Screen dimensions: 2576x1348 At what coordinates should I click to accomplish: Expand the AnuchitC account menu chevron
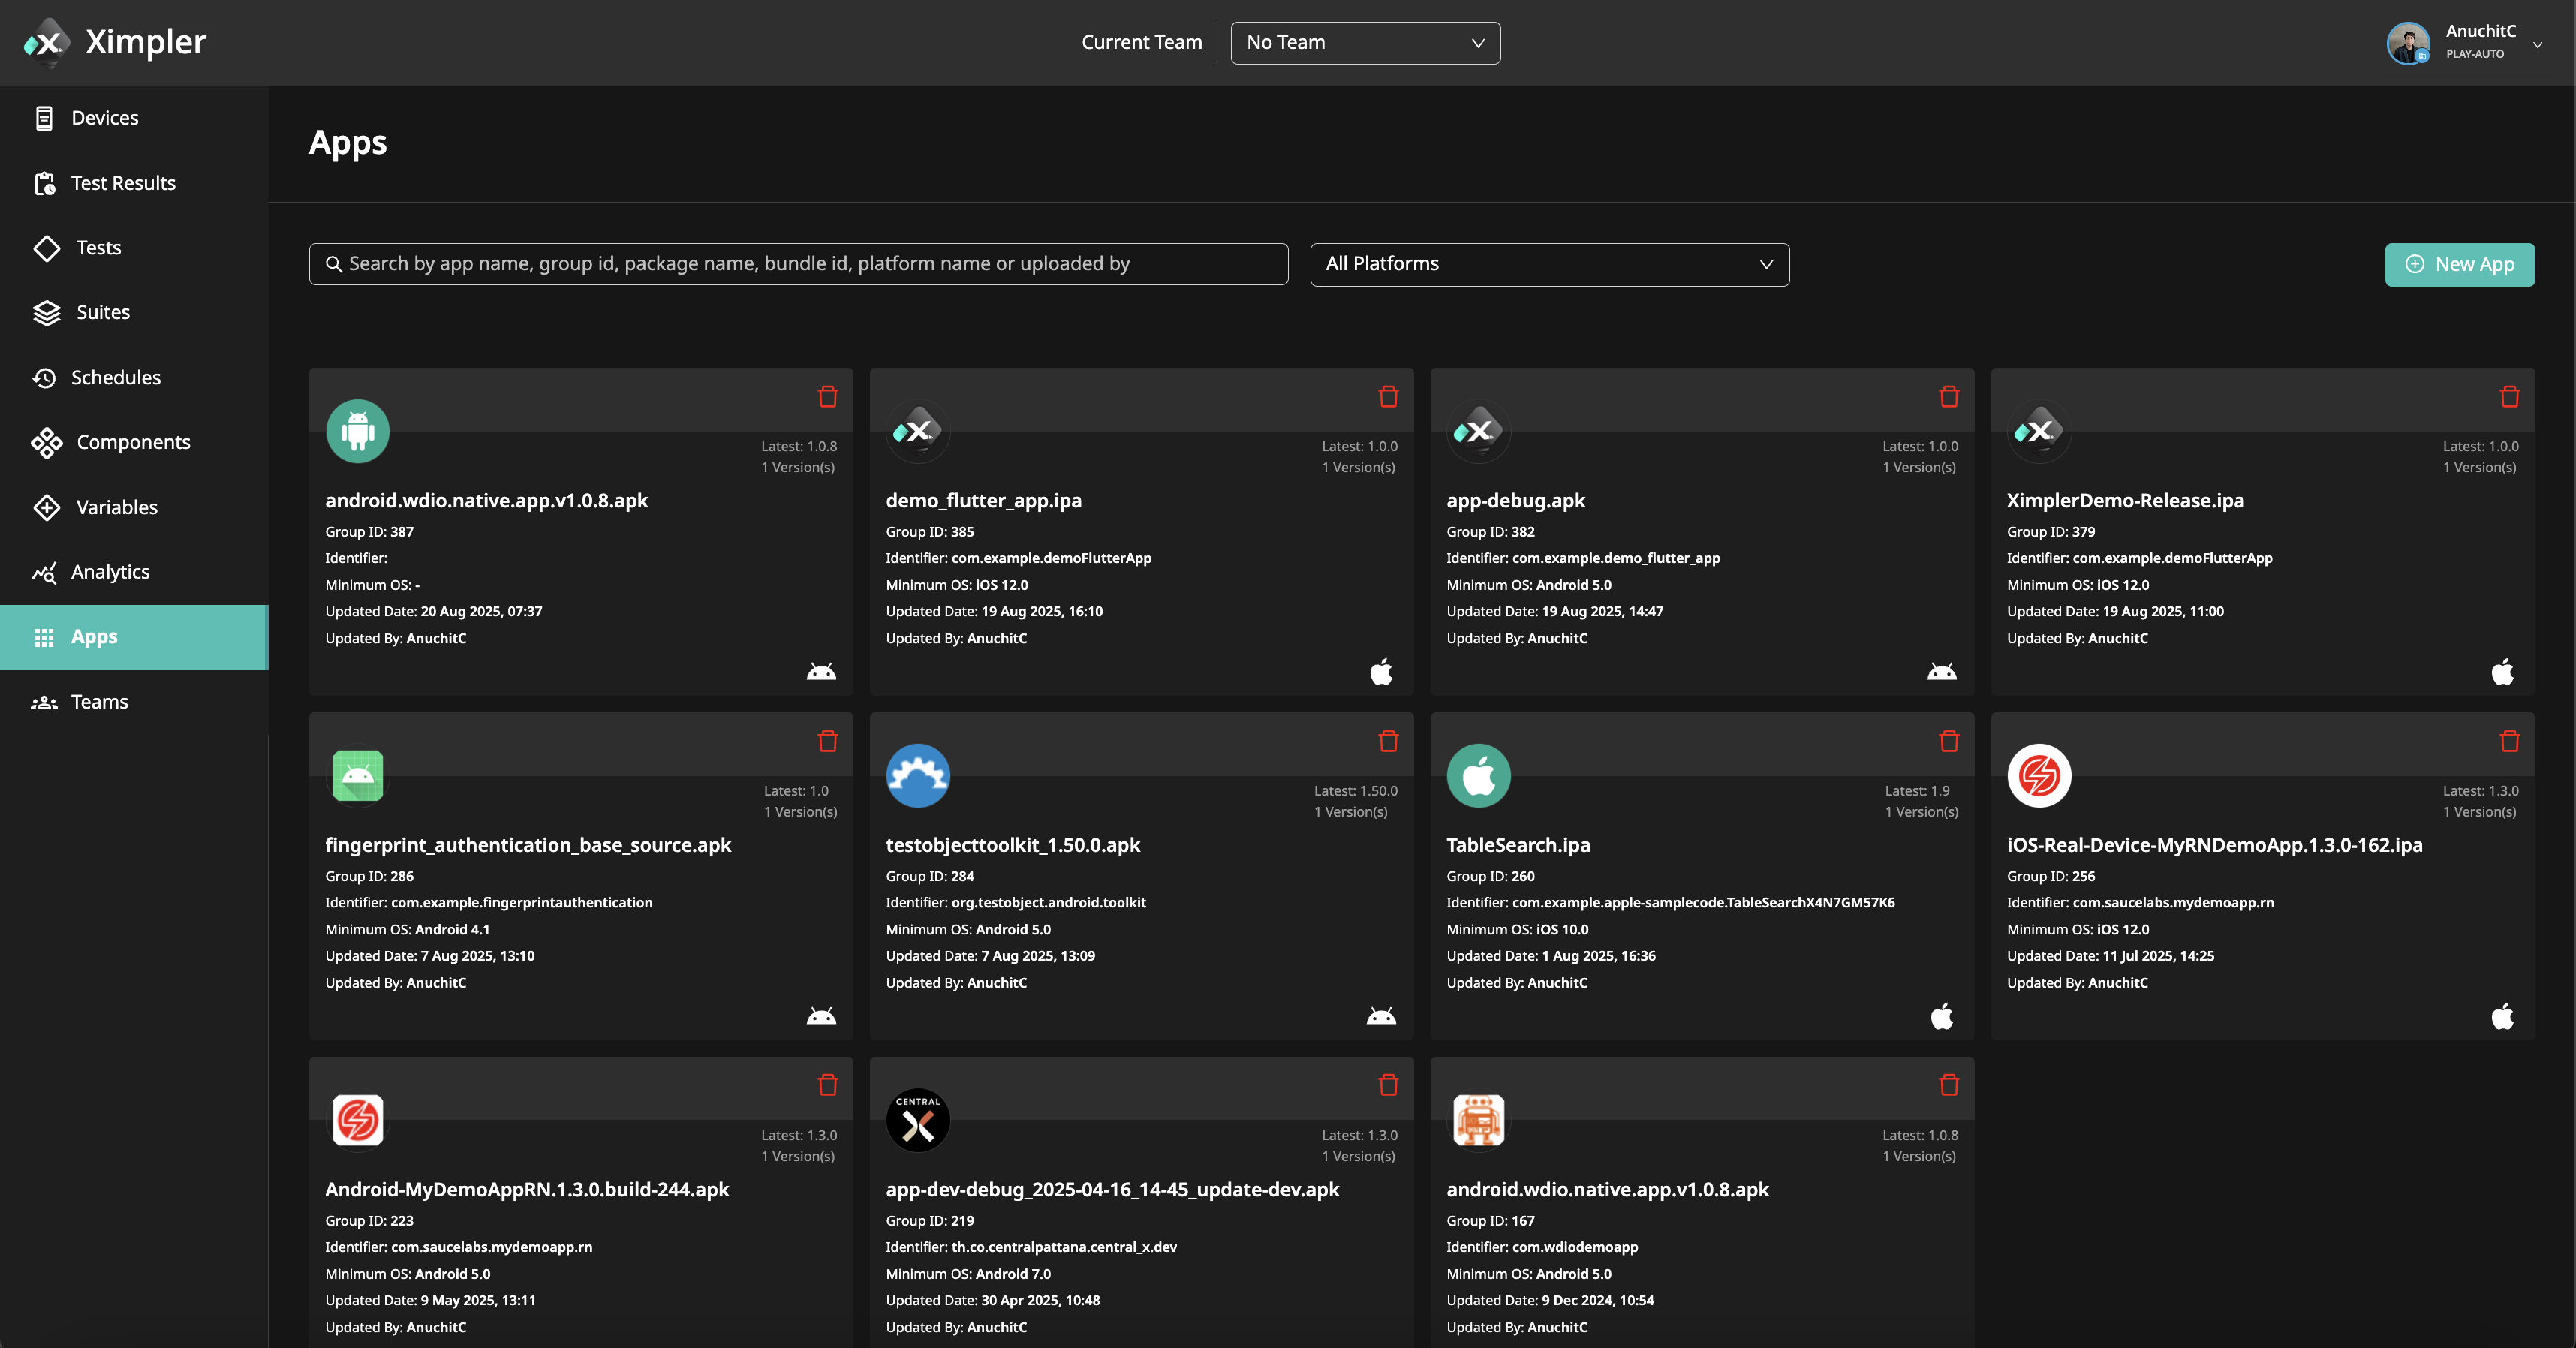coord(2537,44)
